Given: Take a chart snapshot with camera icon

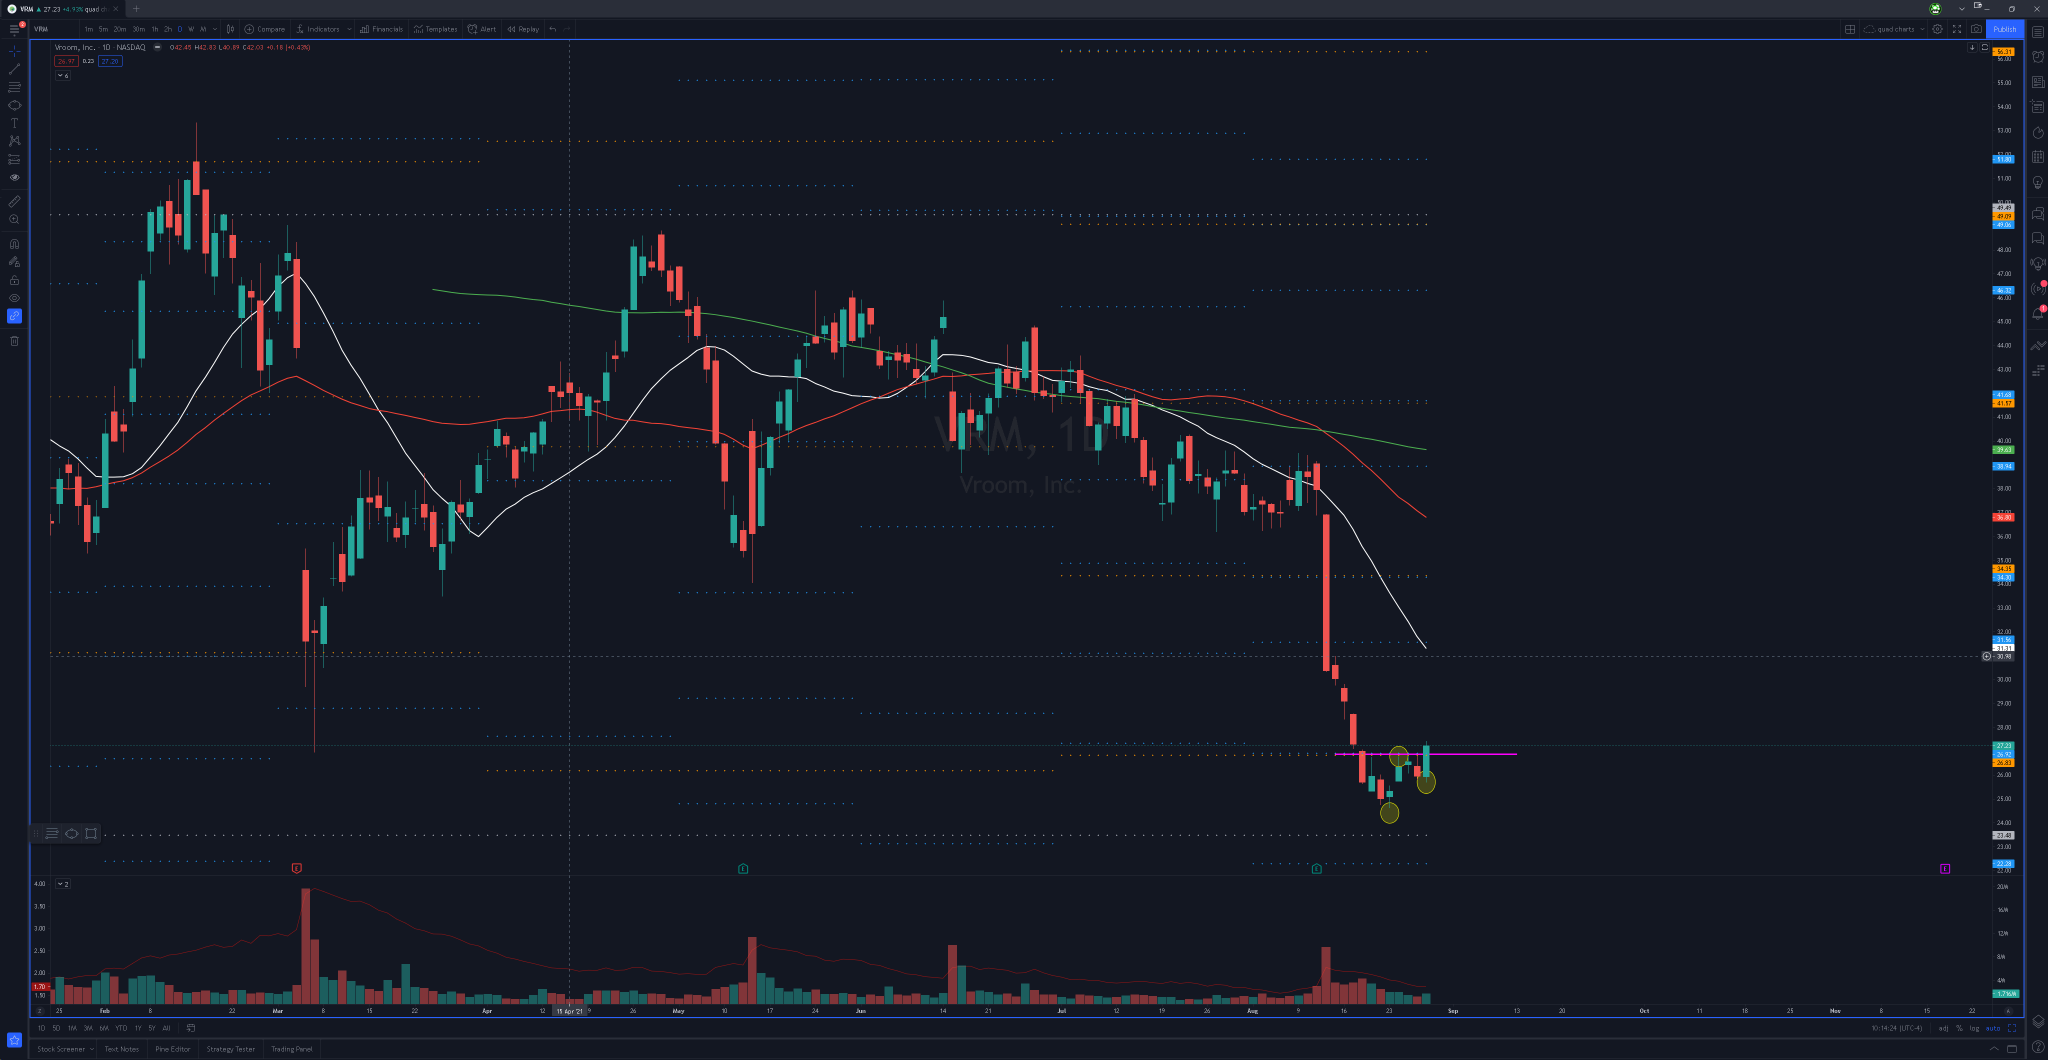Looking at the screenshot, I should 1976,29.
